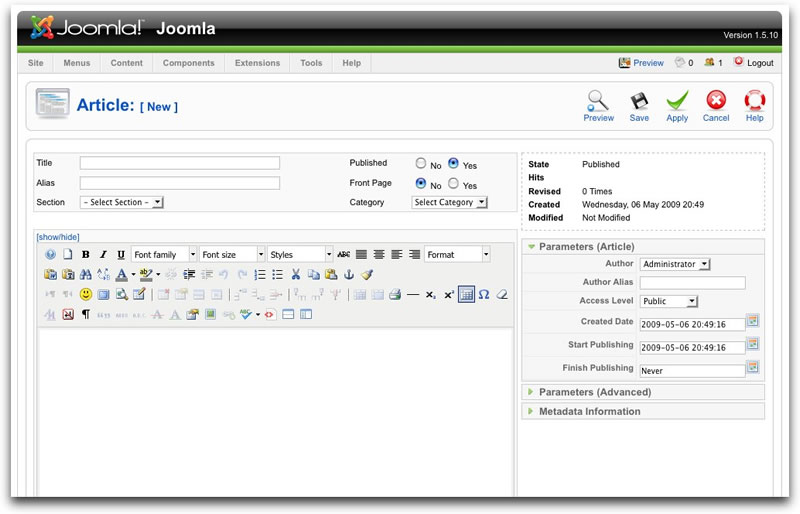Apply superscript formatting
The image size is (800, 514).
click(448, 295)
